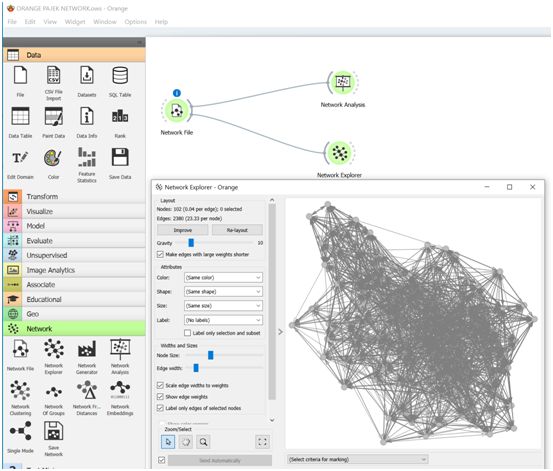Screen dimensions: 553x471
Task: Click the Datasets widget icon
Action: (87, 75)
